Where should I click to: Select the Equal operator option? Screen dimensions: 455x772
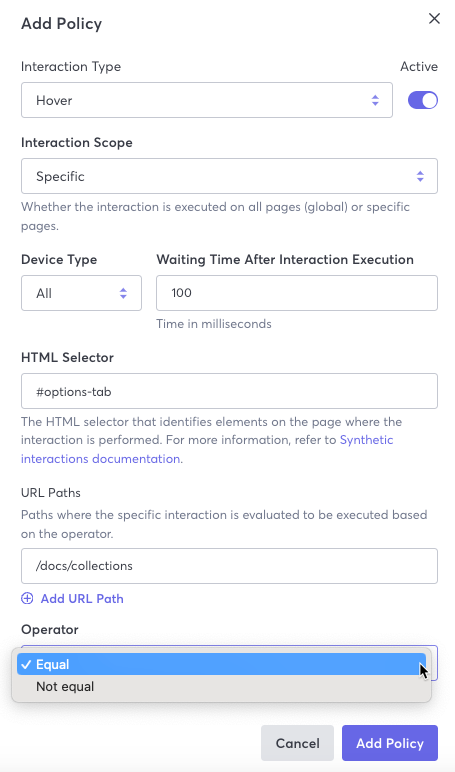click(221, 664)
